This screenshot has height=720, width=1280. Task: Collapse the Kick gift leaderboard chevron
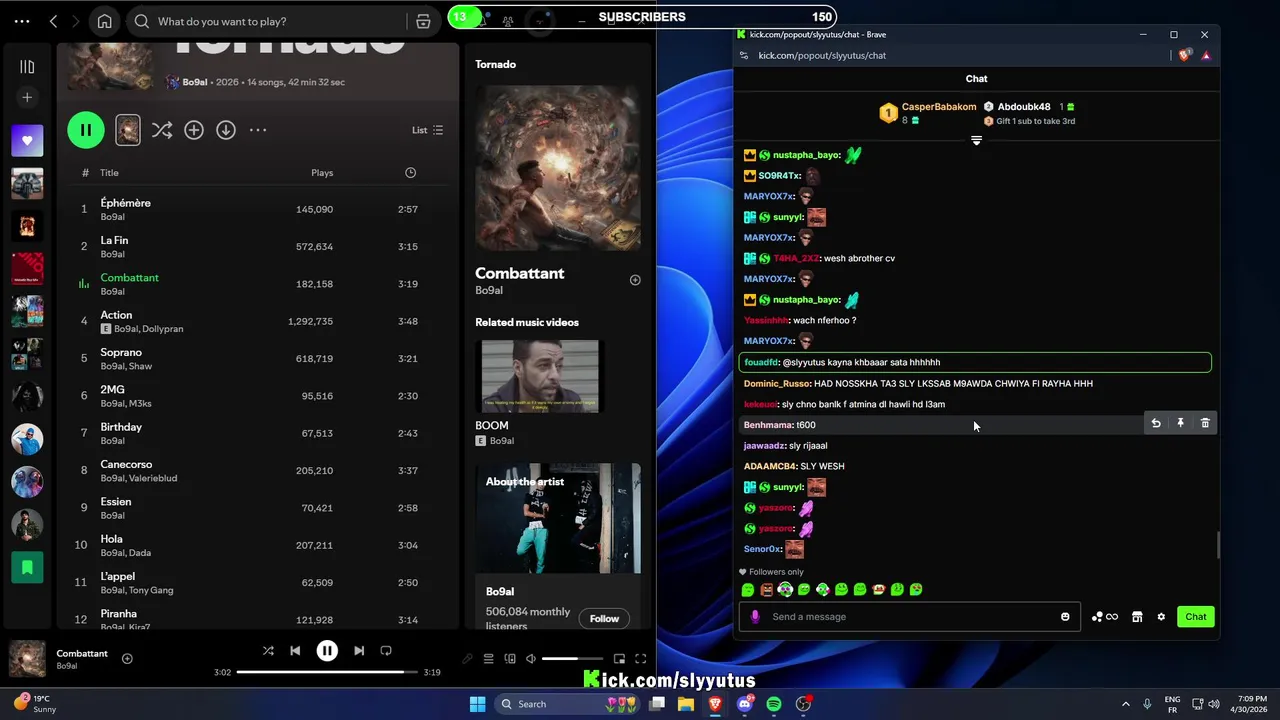click(976, 141)
